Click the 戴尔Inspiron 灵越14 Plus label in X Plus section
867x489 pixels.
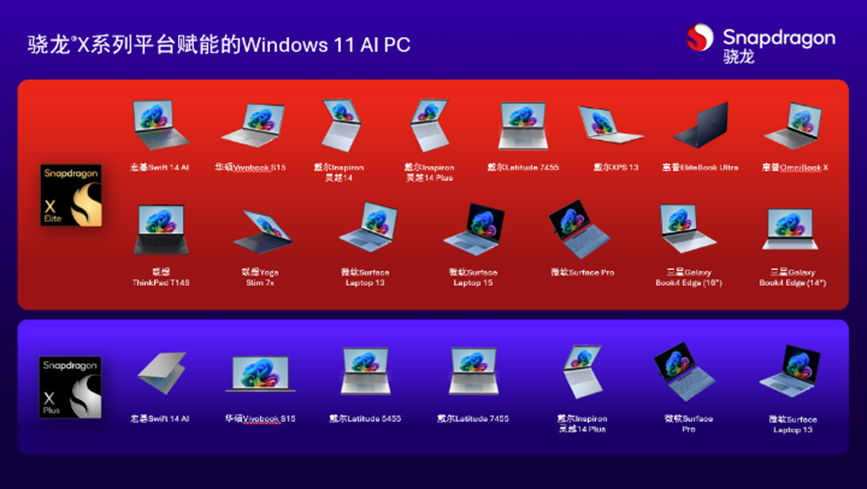pos(582,424)
